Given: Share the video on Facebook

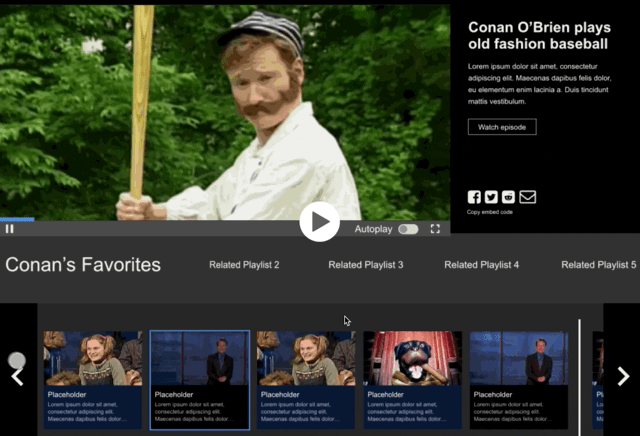Looking at the screenshot, I should 474,197.
